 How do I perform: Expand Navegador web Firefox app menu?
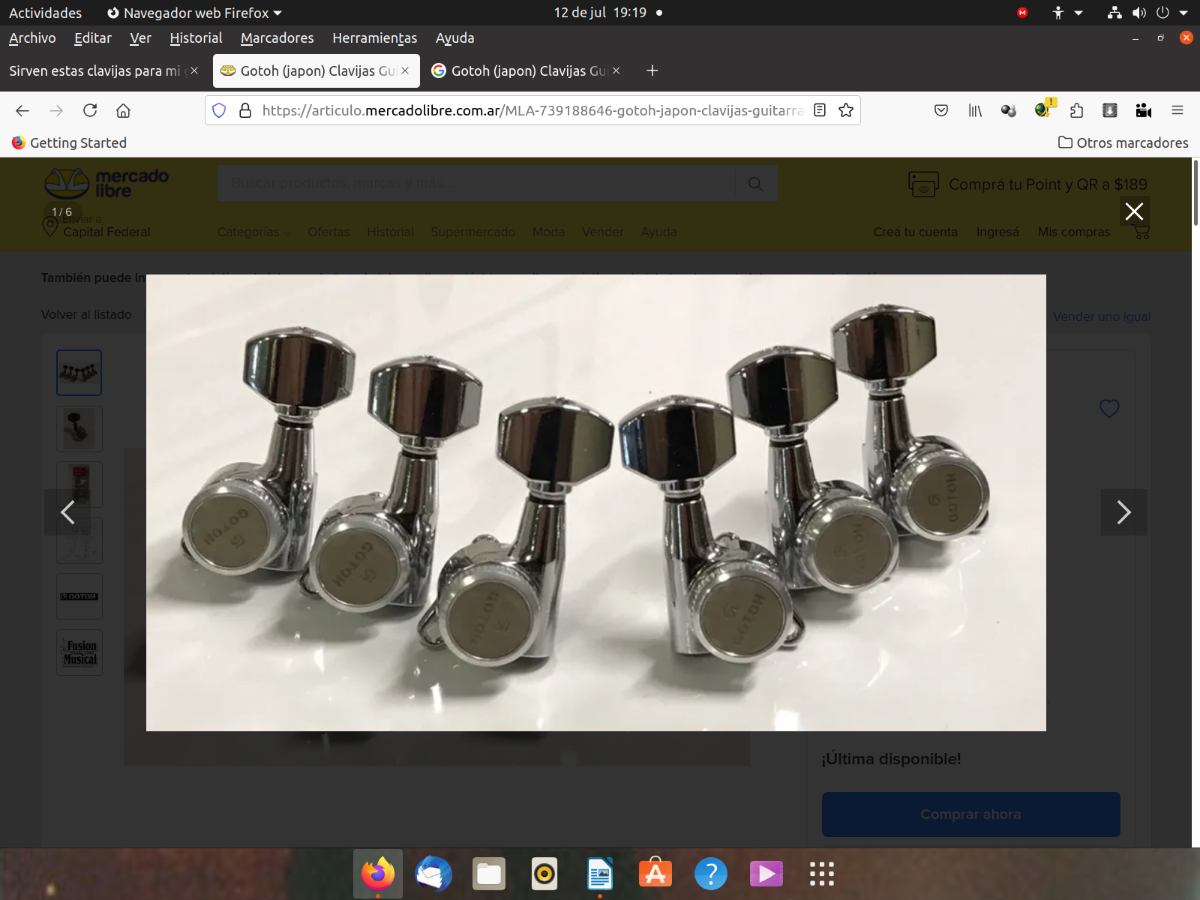click(194, 13)
